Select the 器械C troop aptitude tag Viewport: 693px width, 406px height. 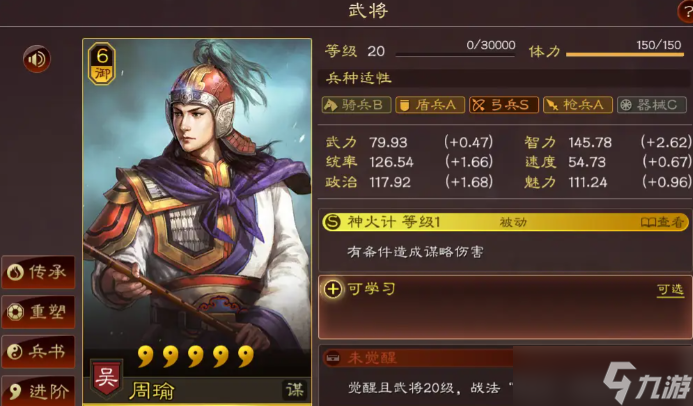(x=651, y=105)
